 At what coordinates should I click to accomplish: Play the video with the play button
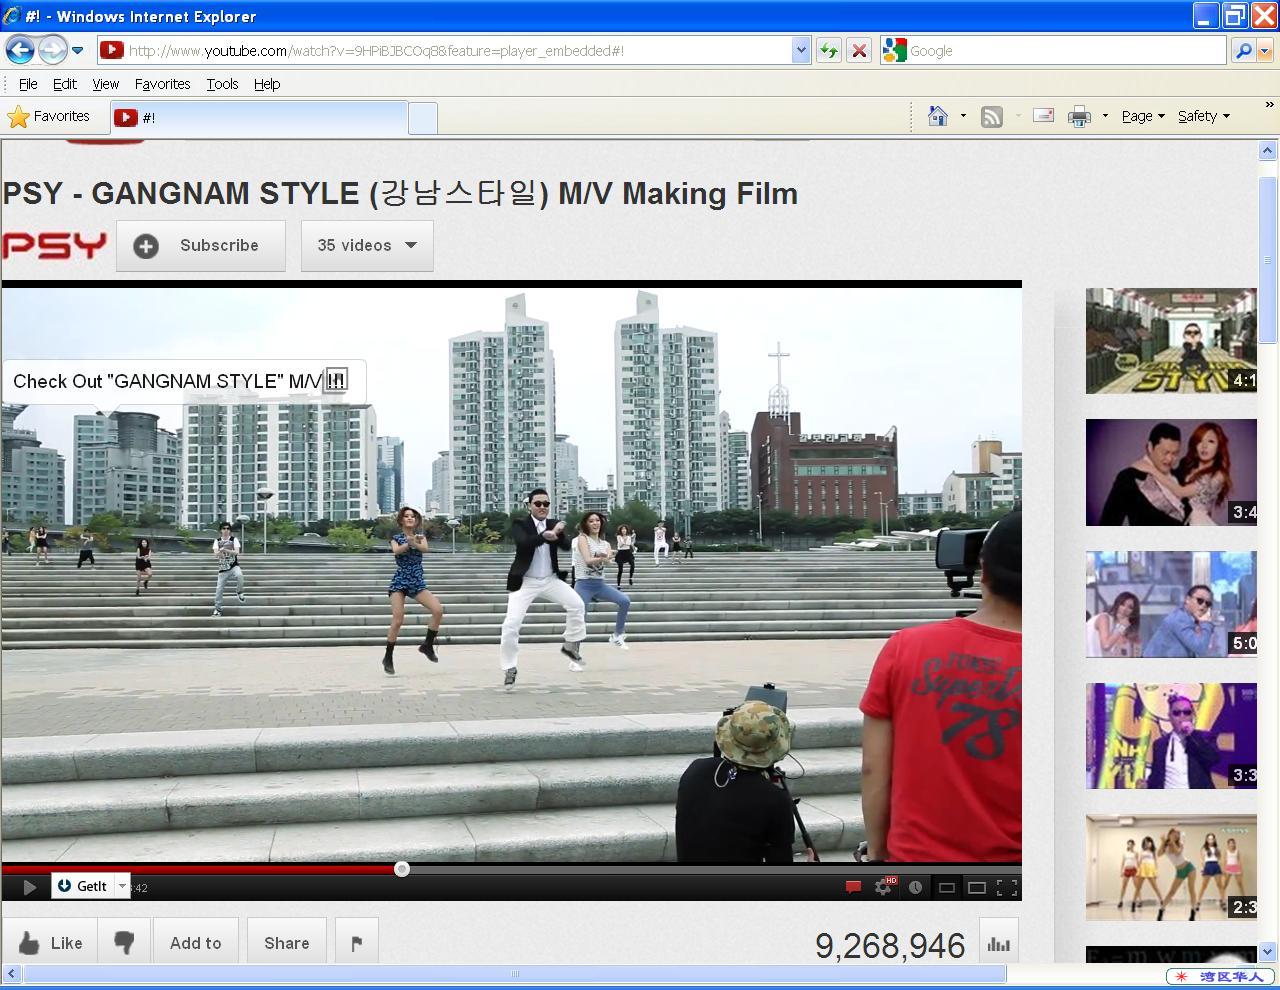(x=29, y=887)
